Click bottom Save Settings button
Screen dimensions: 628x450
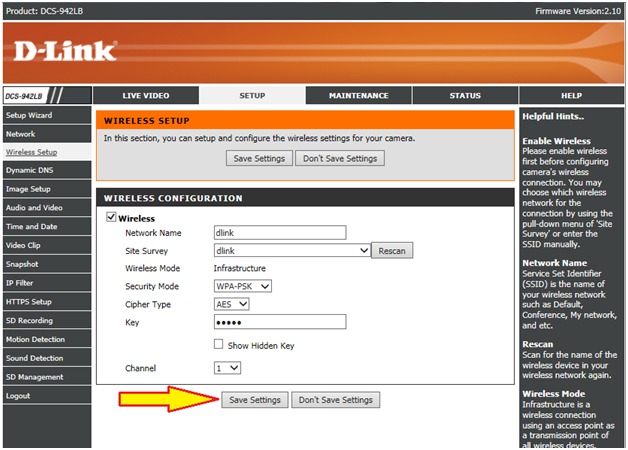click(255, 400)
